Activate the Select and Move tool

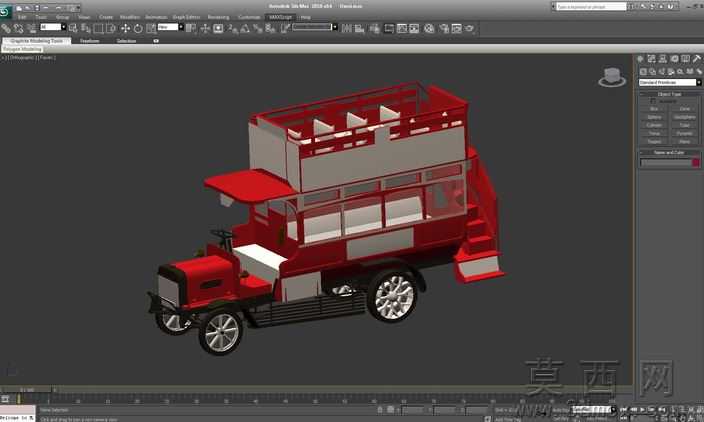pos(125,28)
